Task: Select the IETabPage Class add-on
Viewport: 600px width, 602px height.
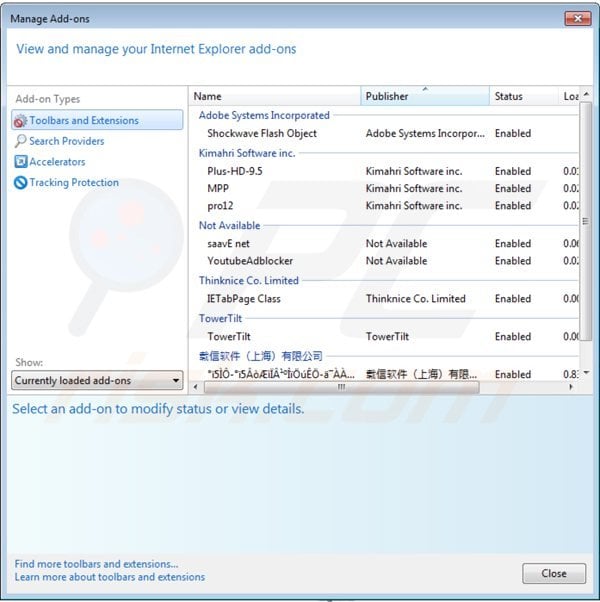Action: pyautogui.click(x=384, y=299)
